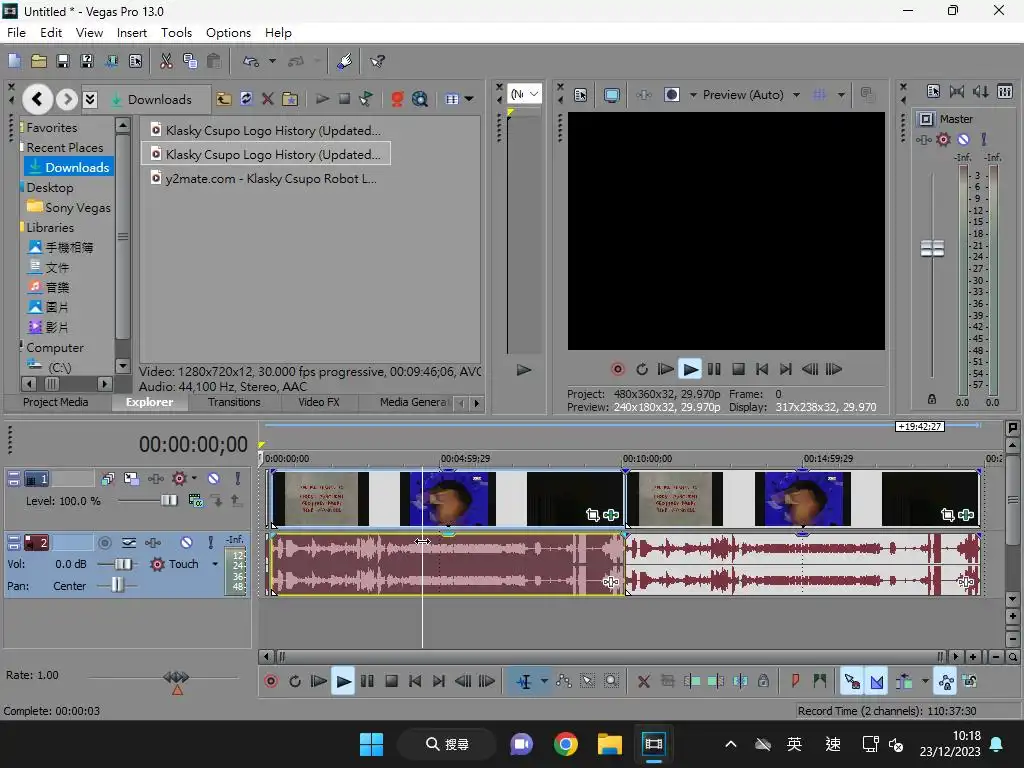The image size is (1024, 768).
Task: Click the Preview on external monitor icon
Action: point(612,95)
